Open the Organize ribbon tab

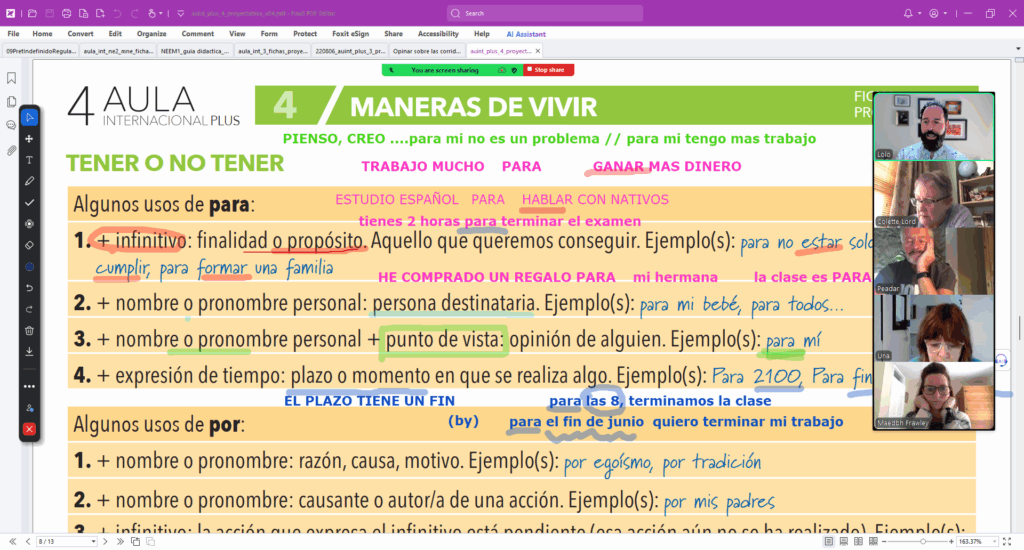tap(152, 34)
